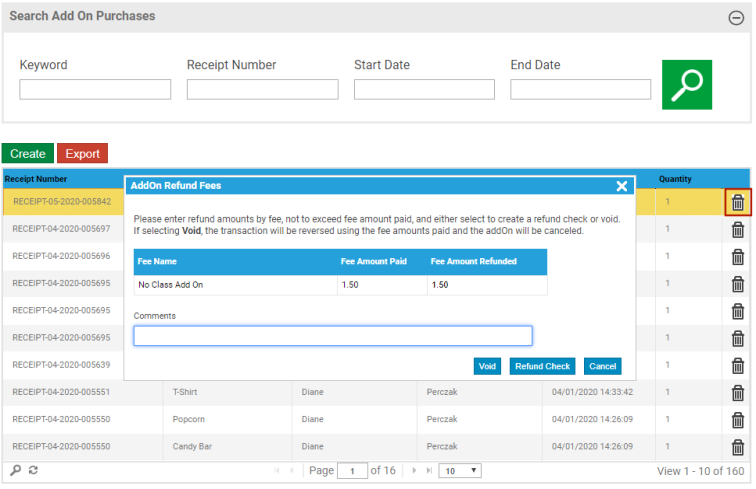Open the rows-per-page dropdown

461,470
